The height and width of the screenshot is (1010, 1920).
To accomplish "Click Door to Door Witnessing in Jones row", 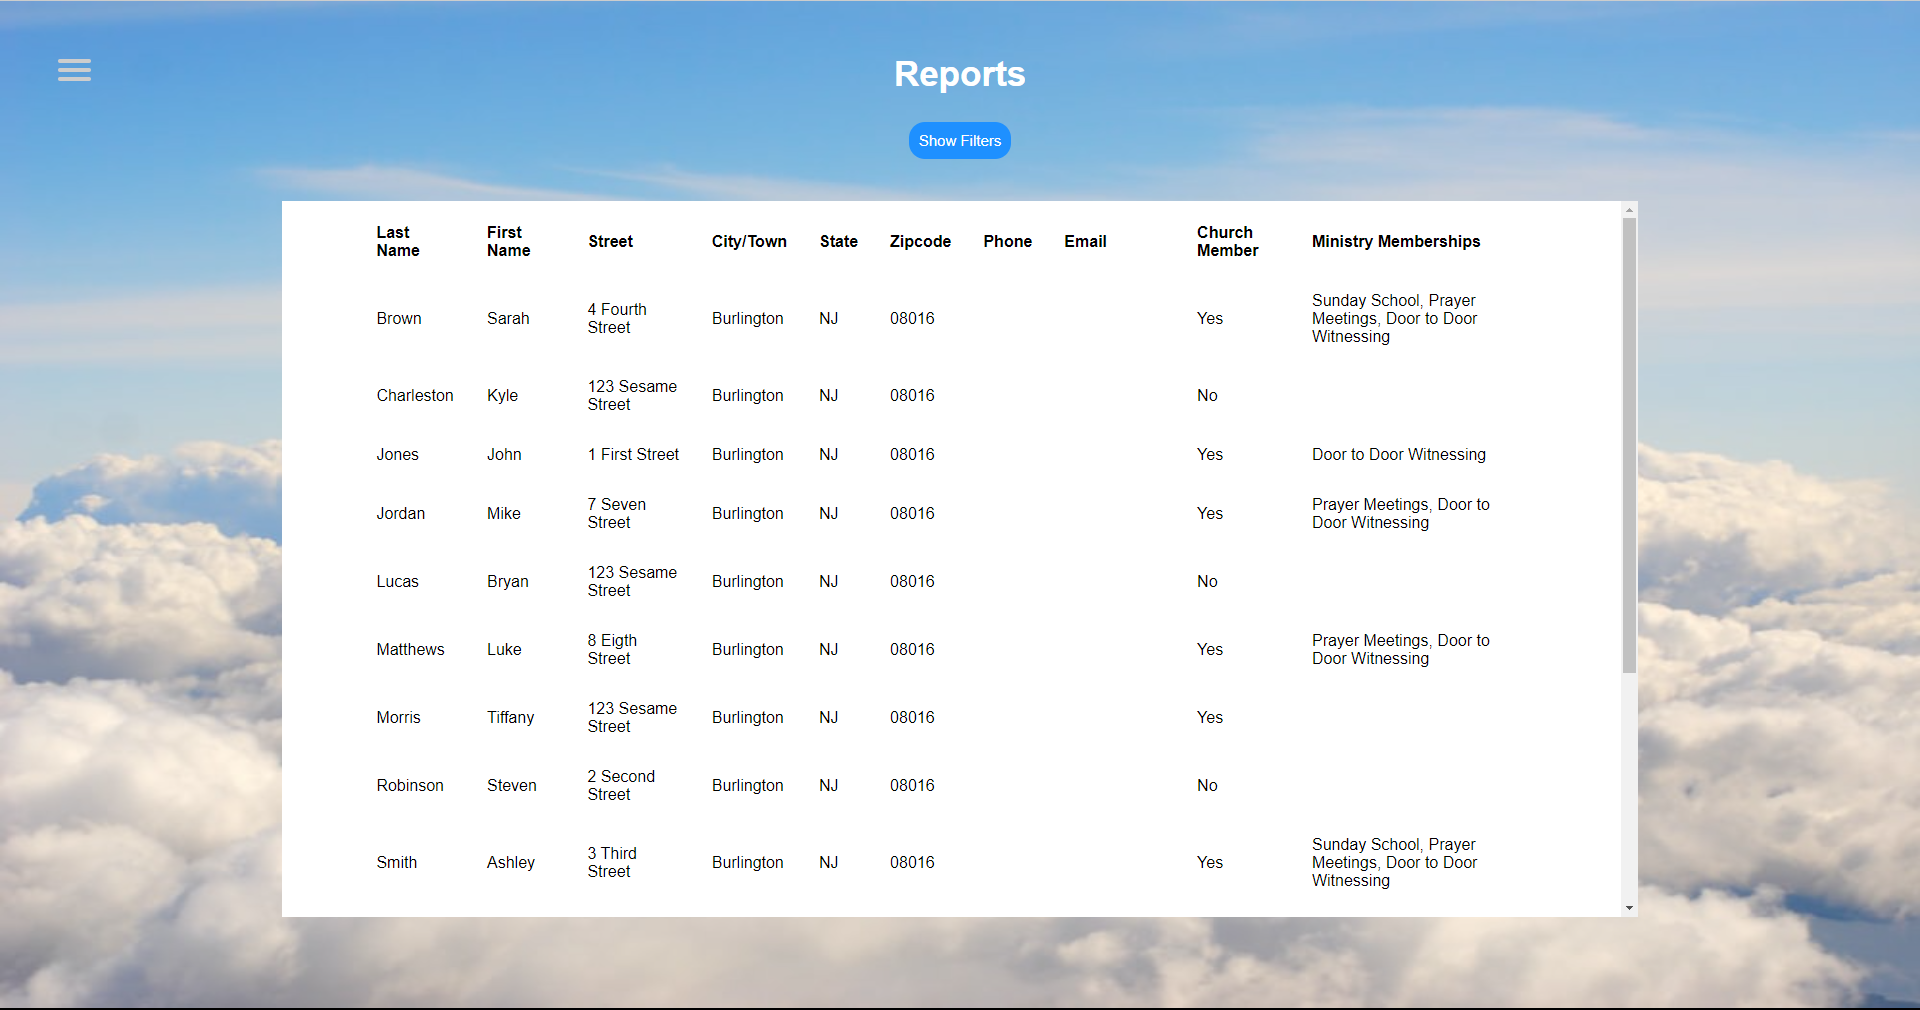I will [1399, 454].
